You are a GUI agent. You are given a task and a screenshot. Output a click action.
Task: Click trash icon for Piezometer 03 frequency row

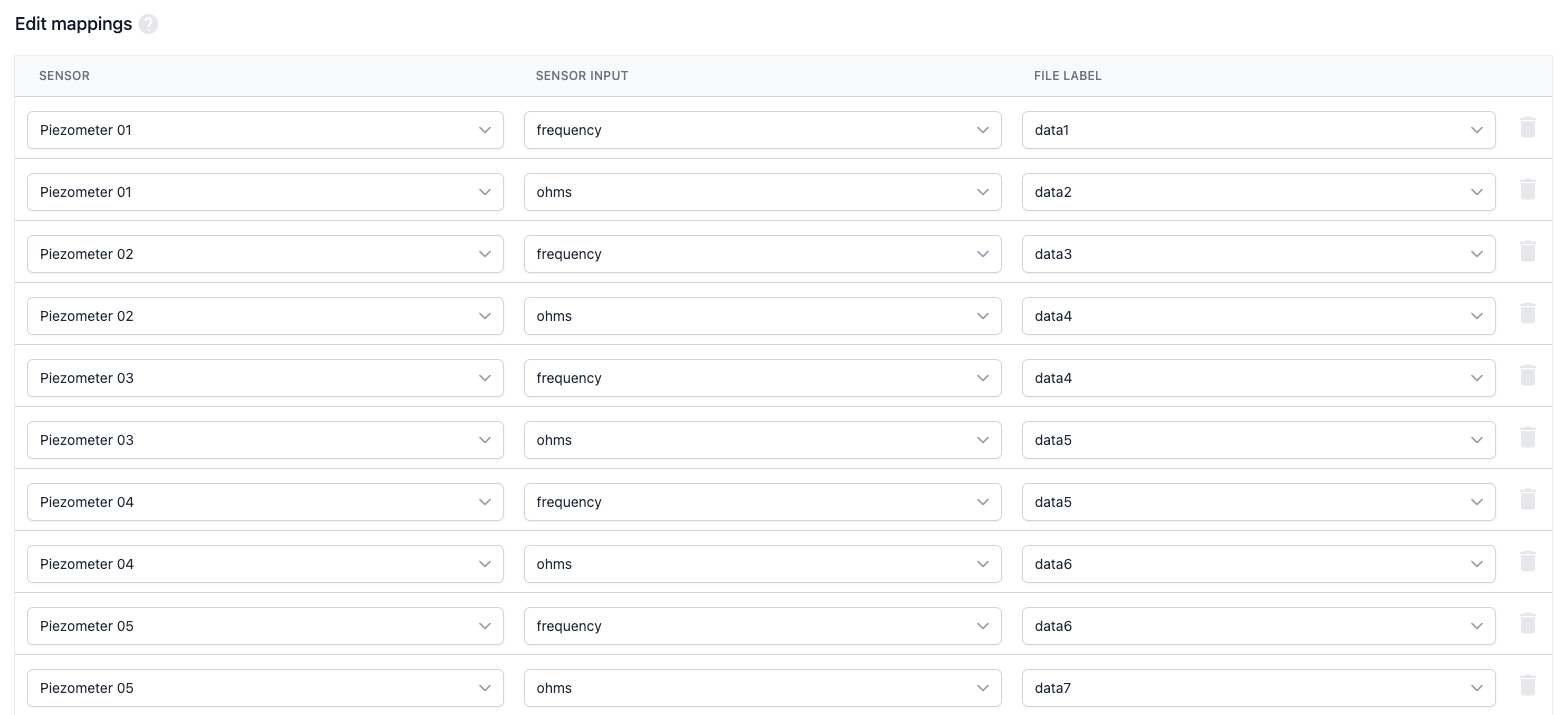pos(1527,376)
